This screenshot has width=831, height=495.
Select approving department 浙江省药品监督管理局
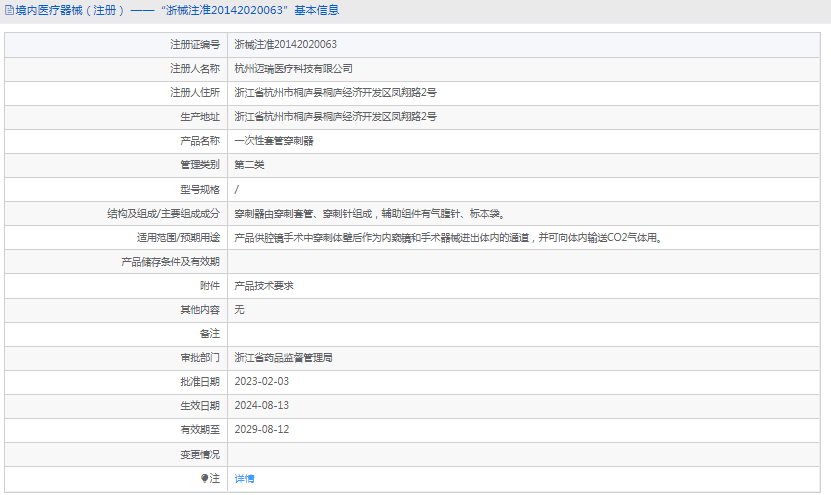pyautogui.click(x=284, y=358)
